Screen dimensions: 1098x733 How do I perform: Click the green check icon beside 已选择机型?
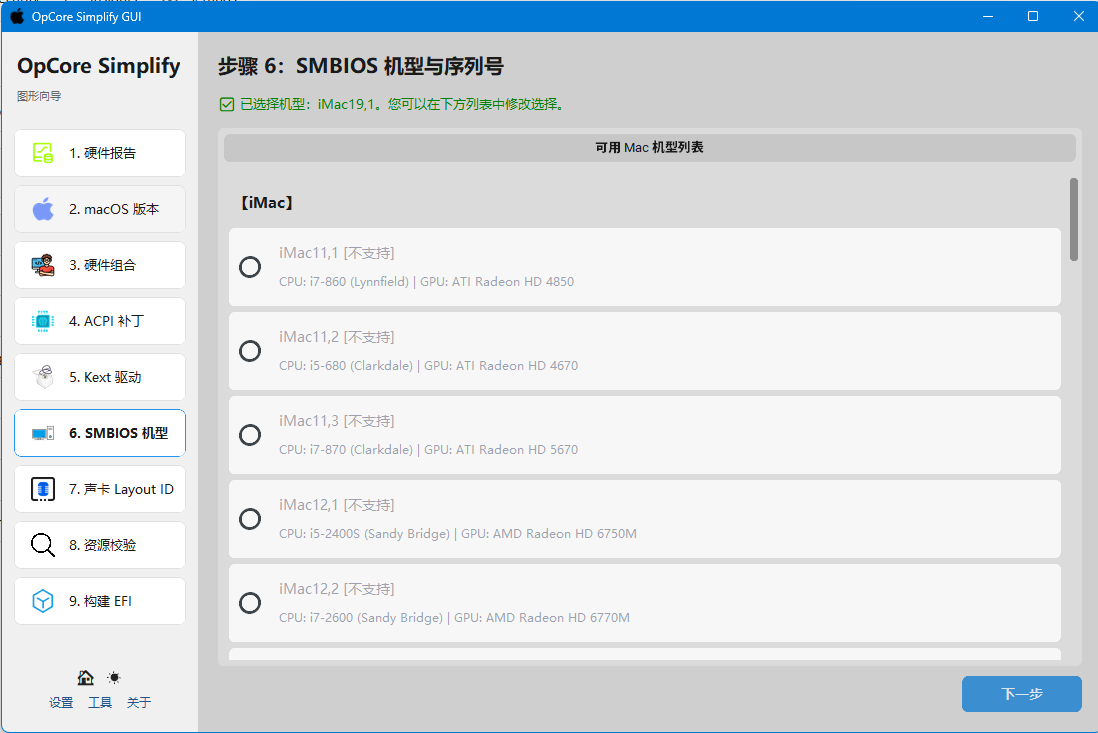tap(227, 104)
